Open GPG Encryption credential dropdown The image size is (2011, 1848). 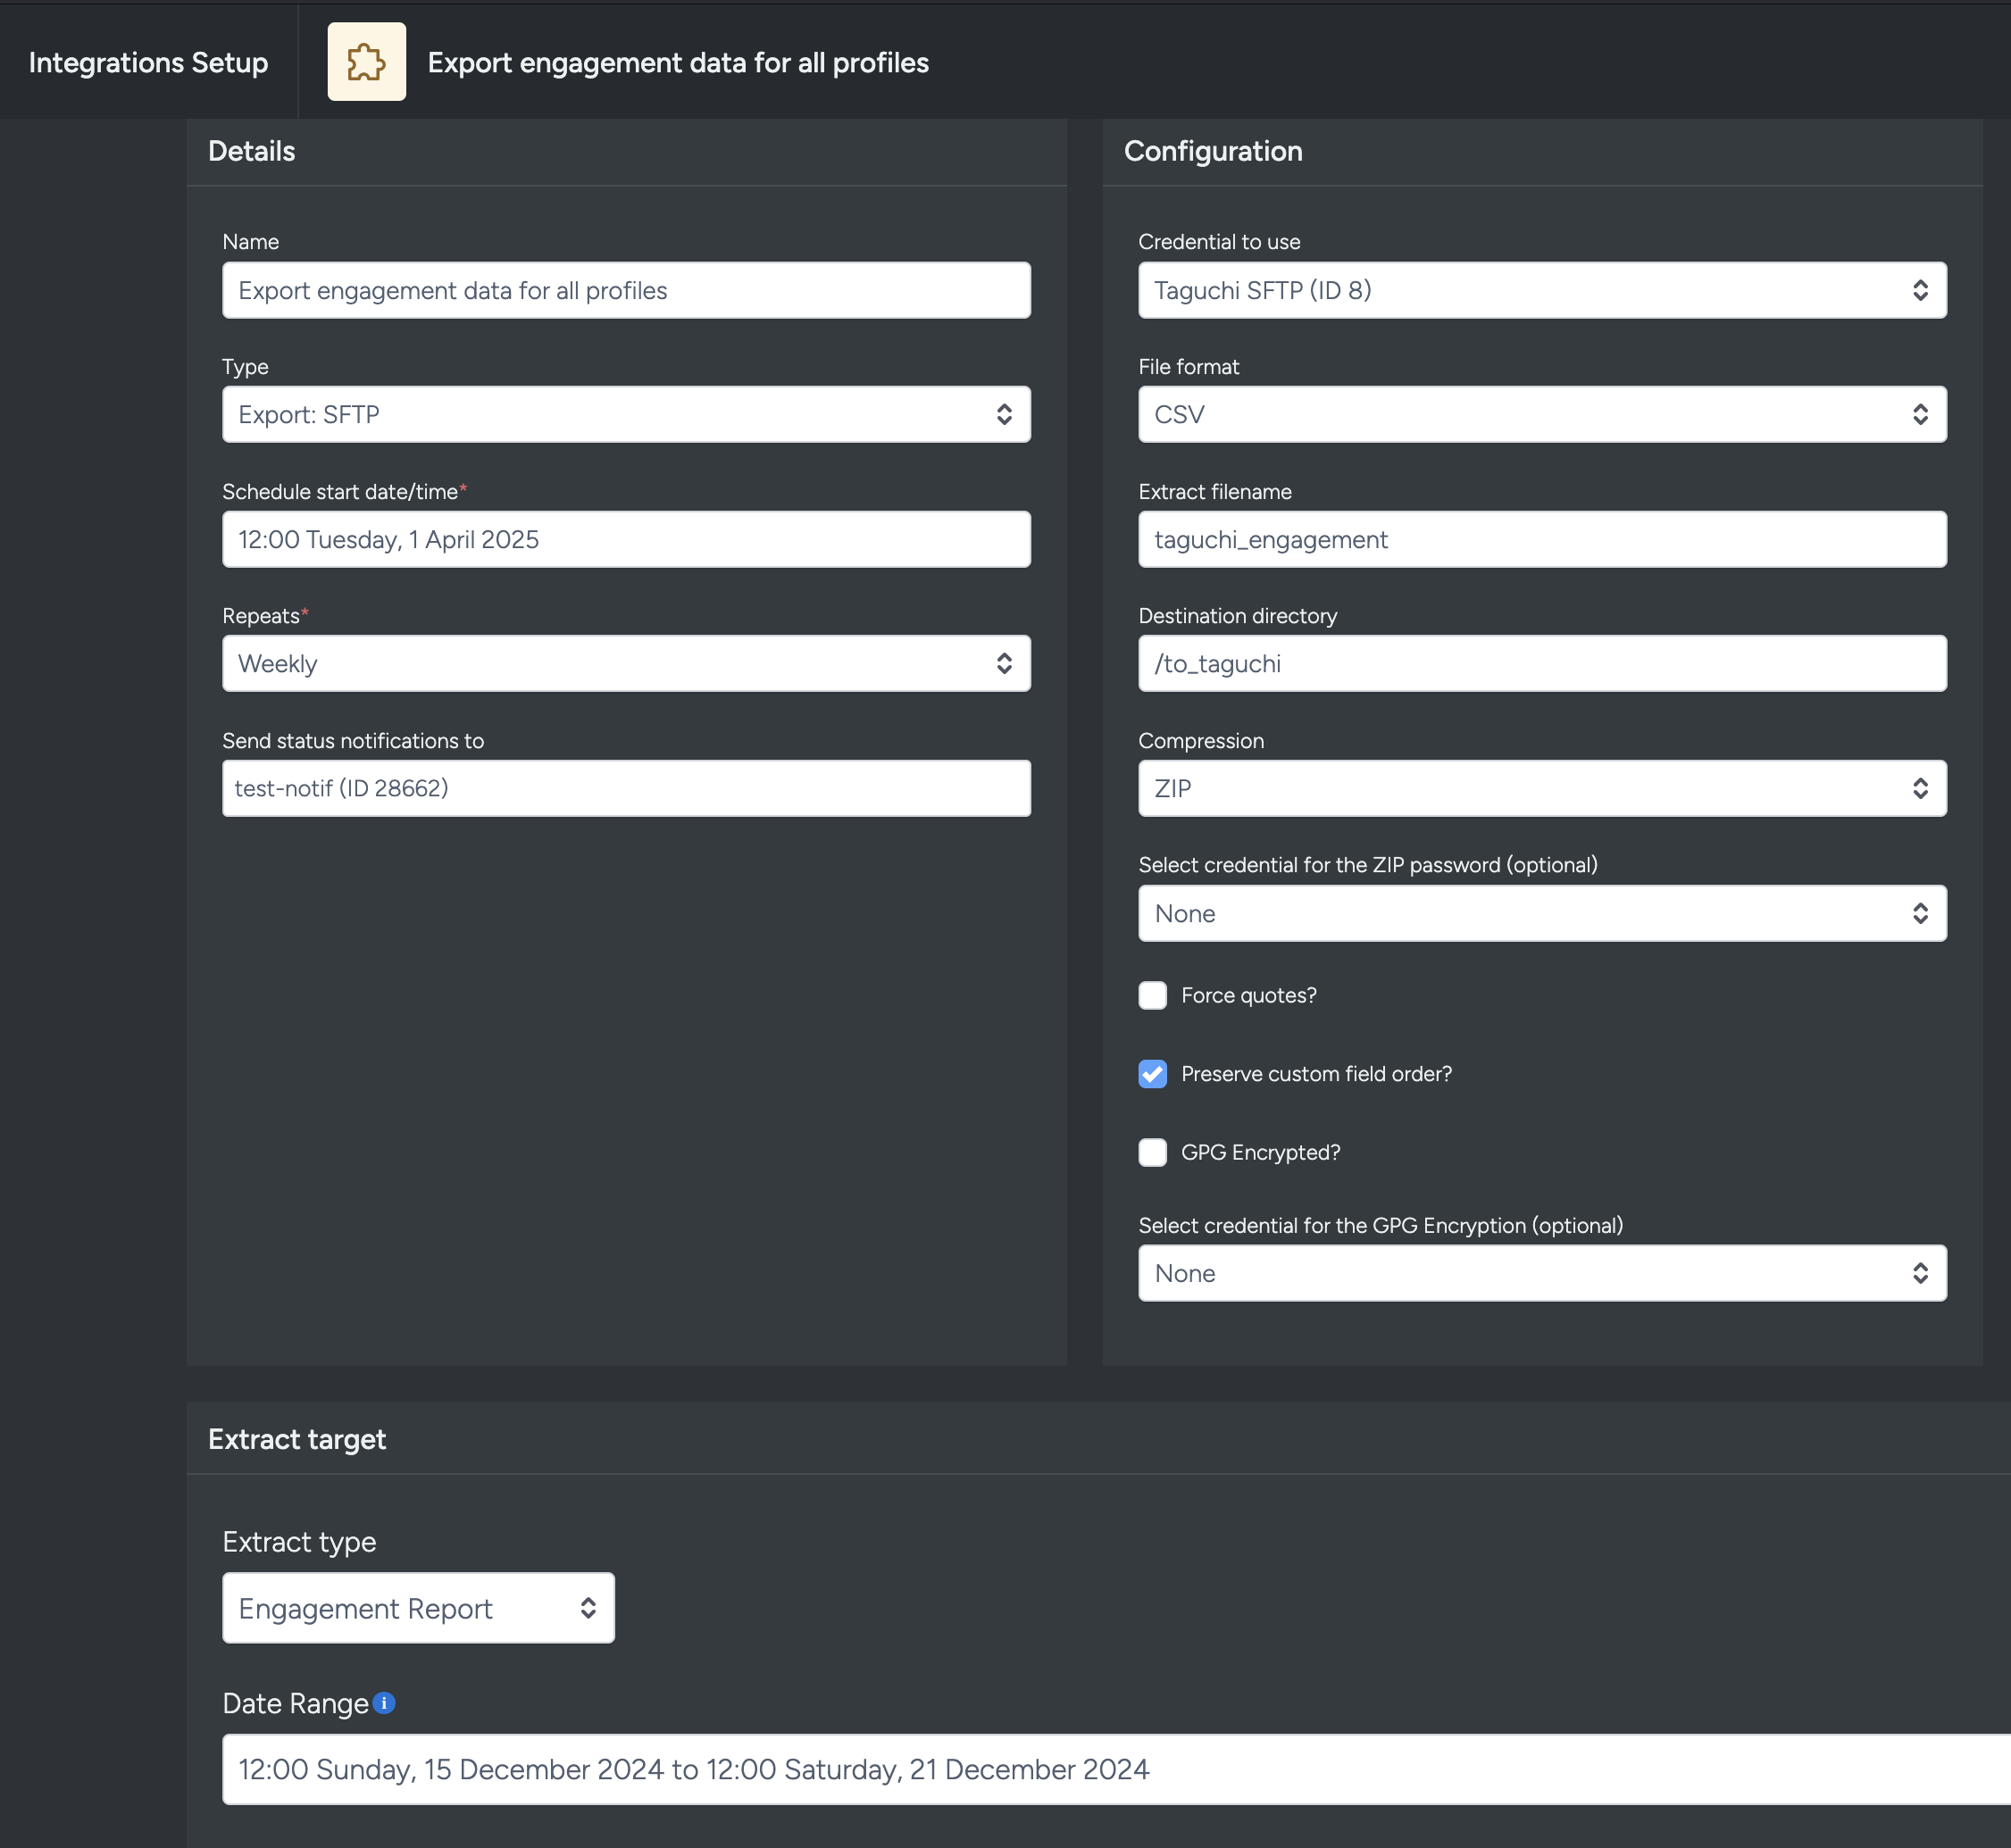[1541, 1273]
